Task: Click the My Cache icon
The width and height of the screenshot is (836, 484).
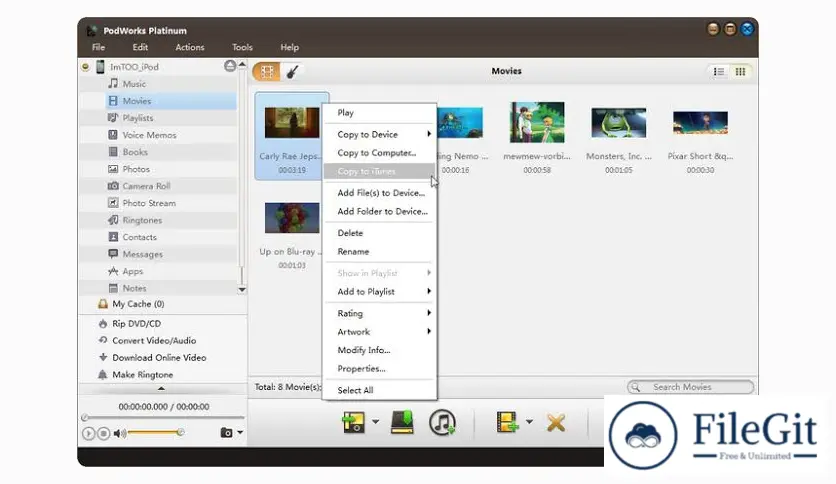Action: (x=103, y=304)
